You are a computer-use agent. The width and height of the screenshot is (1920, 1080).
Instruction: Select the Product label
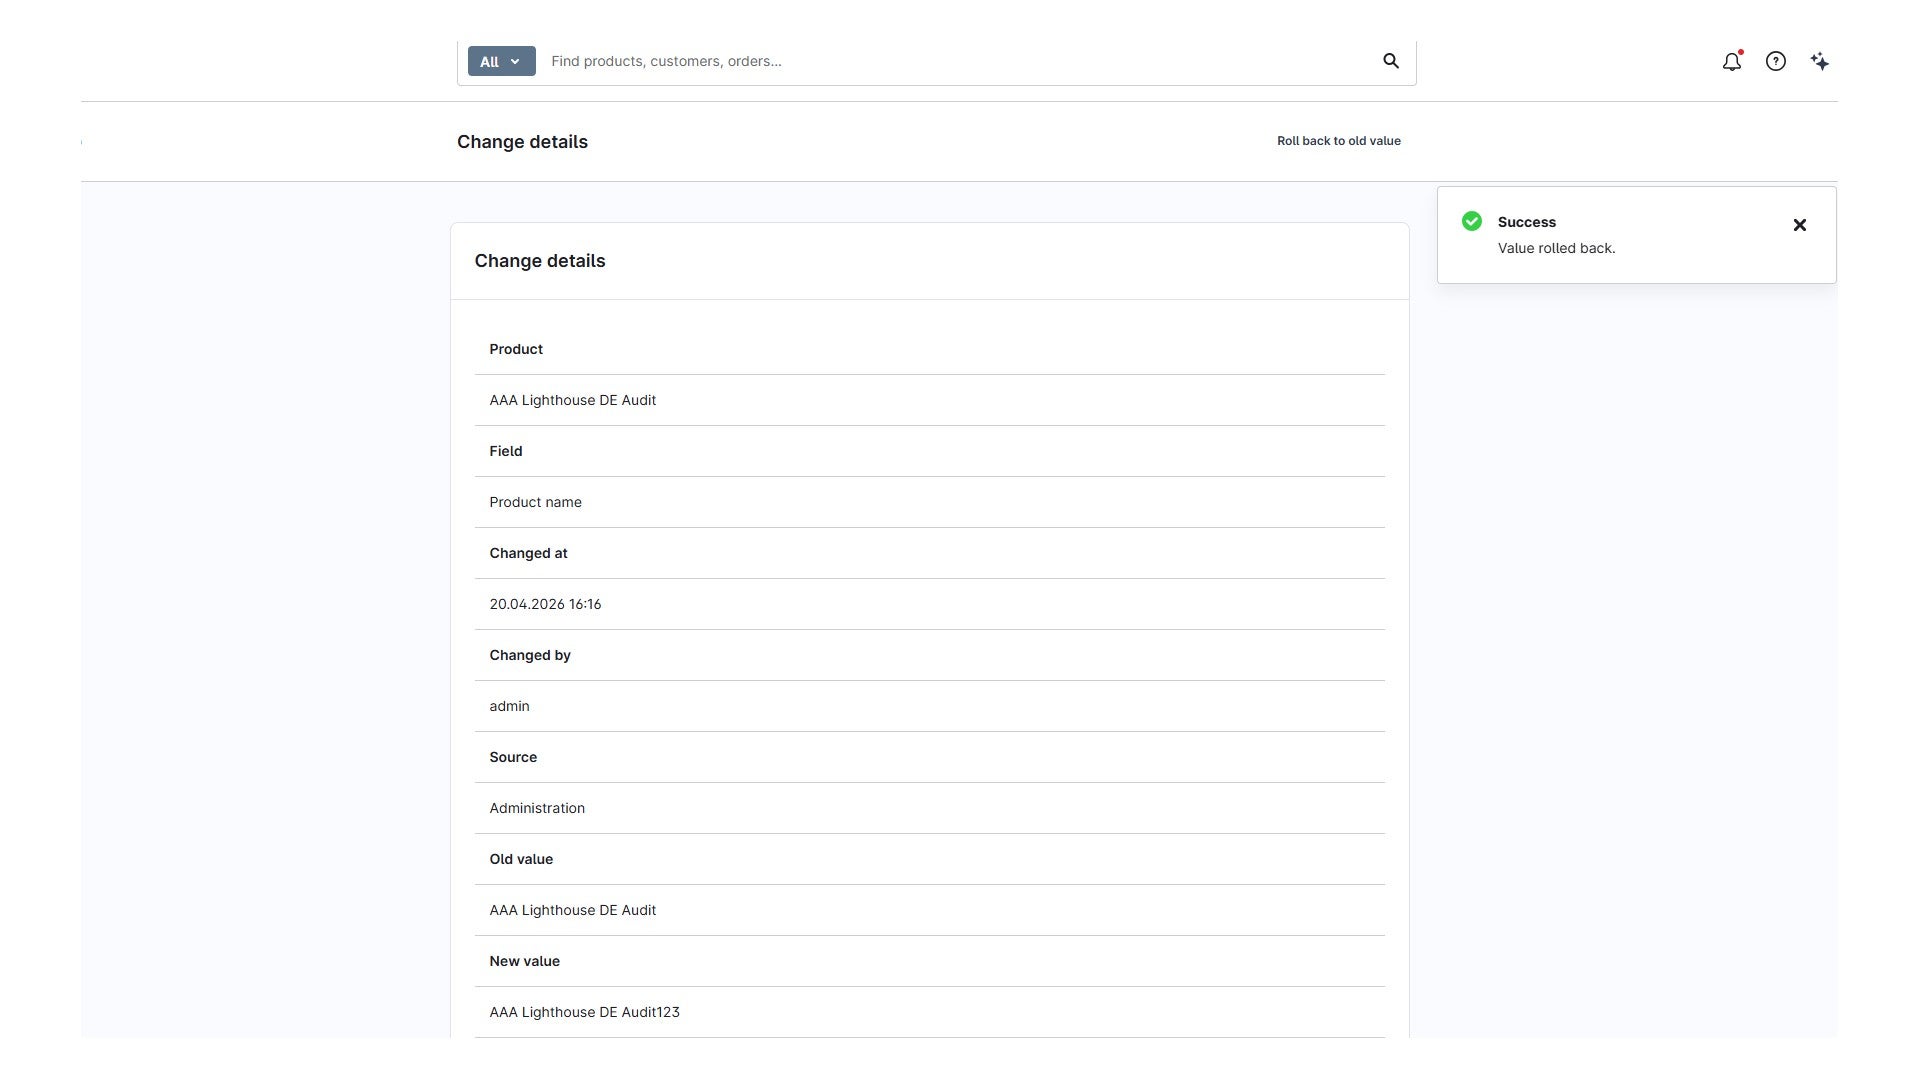coord(516,349)
